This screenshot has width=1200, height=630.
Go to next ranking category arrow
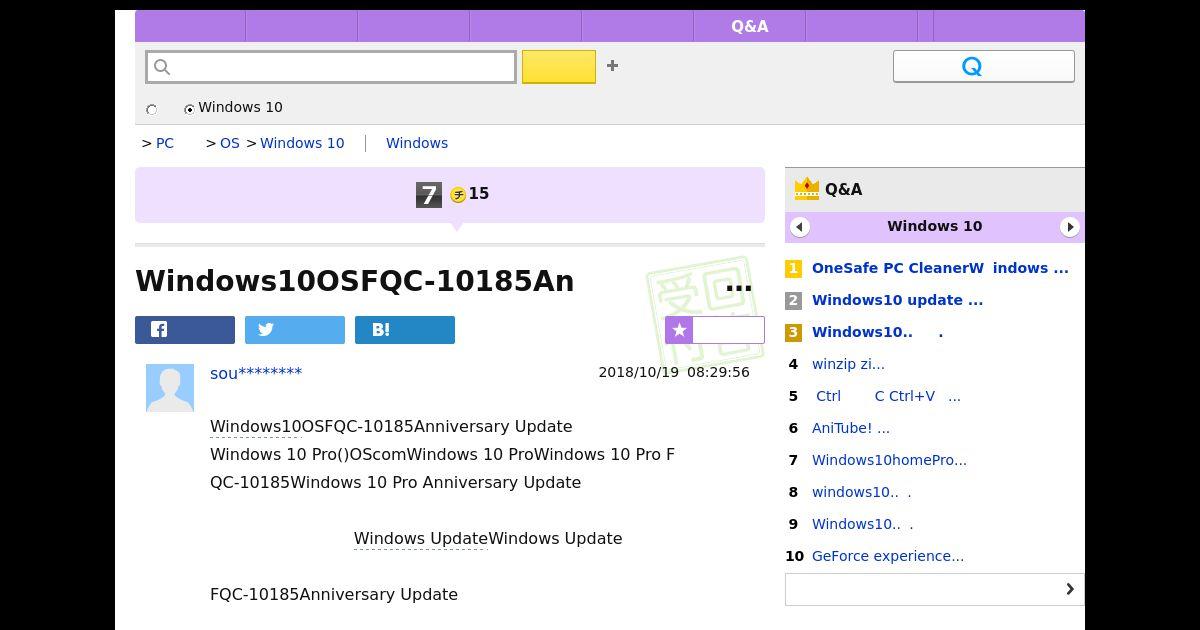pyautogui.click(x=1070, y=227)
